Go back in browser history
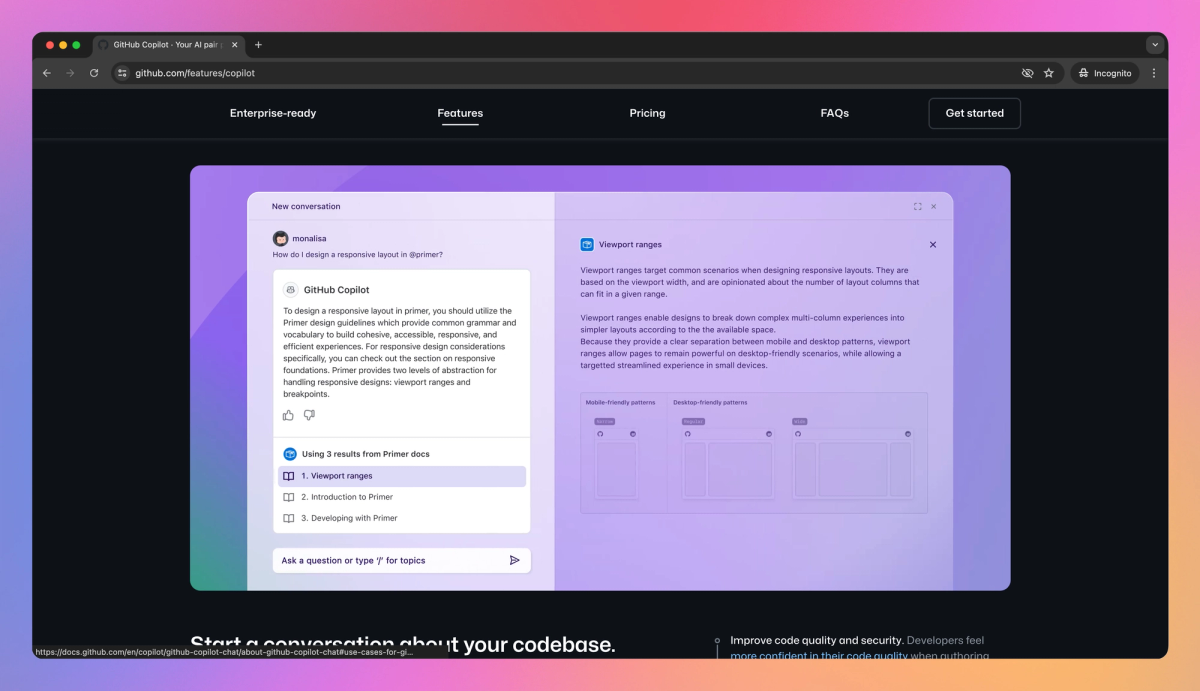Screen dimensions: 1200x691 click(x=47, y=73)
